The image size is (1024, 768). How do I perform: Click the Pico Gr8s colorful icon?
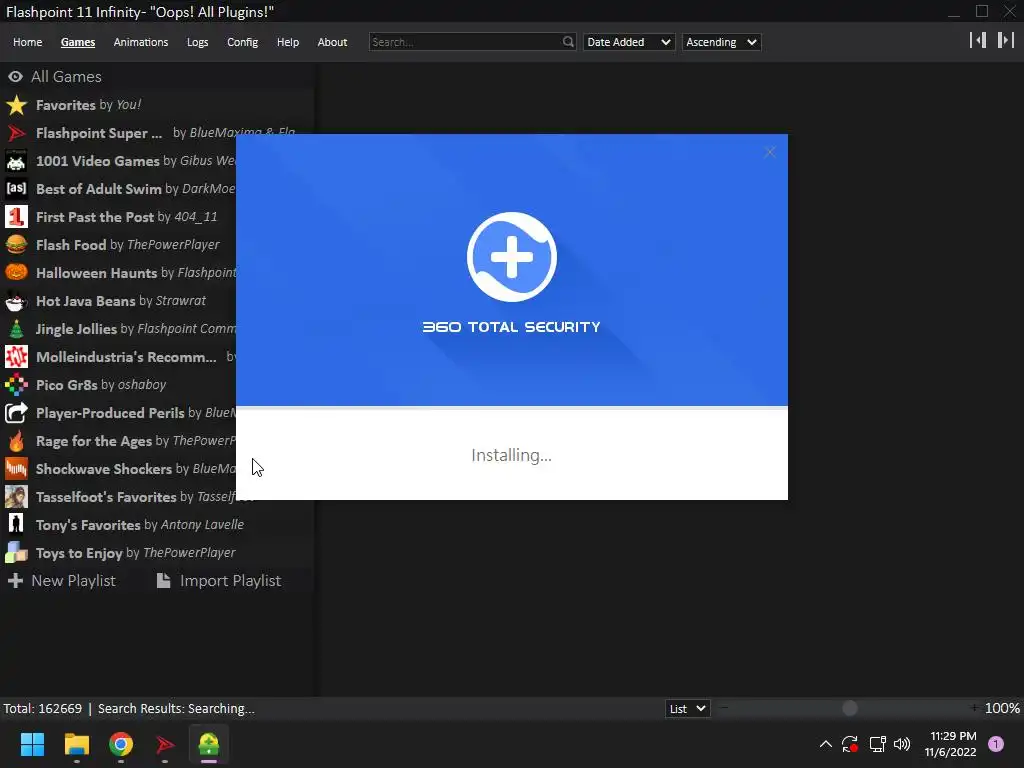tap(16, 385)
